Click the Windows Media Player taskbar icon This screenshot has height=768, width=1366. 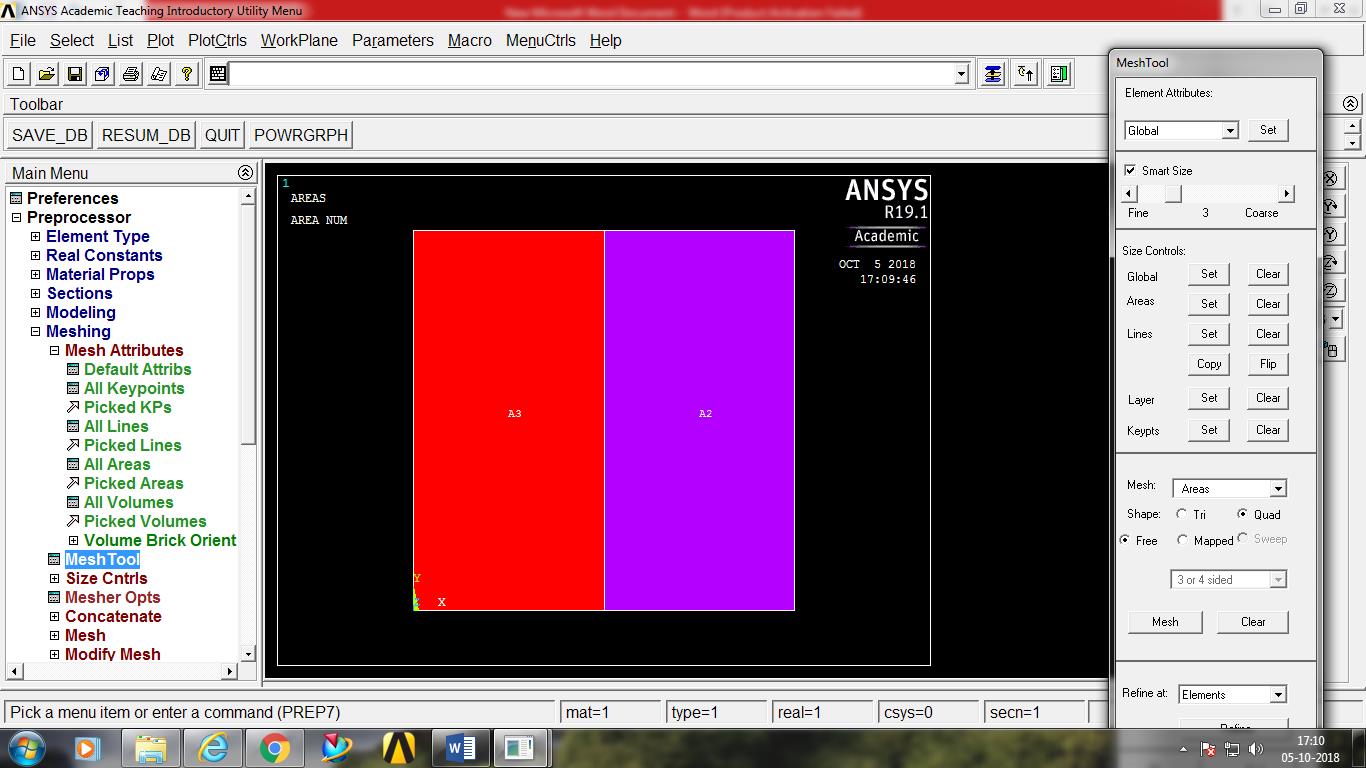click(x=88, y=748)
